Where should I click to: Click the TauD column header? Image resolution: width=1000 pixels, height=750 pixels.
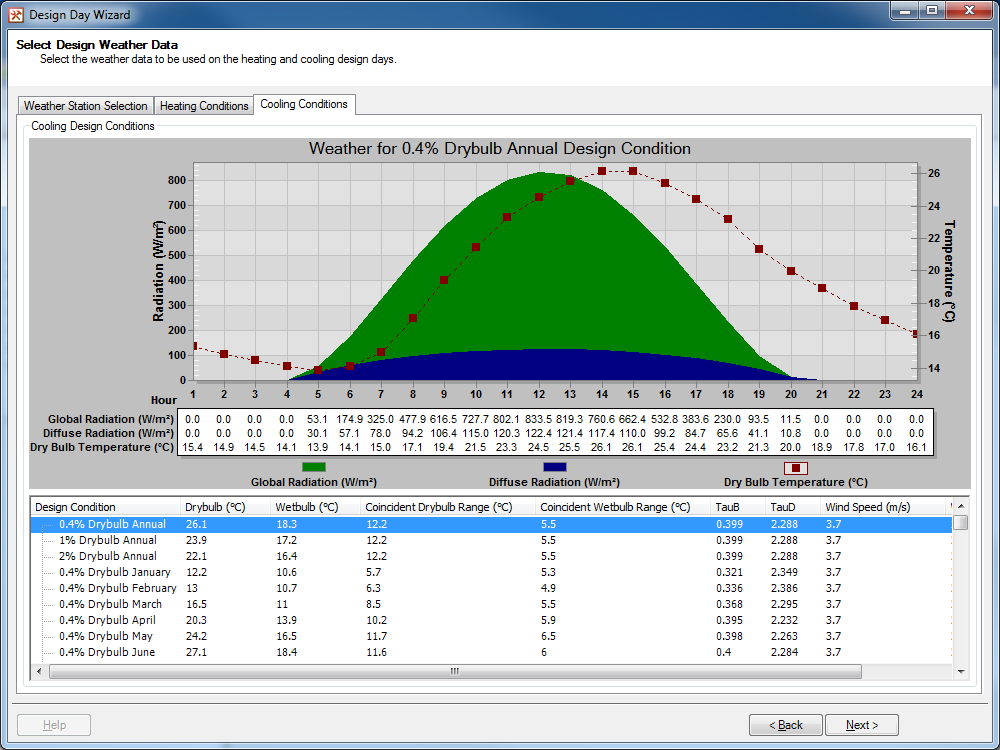click(793, 507)
